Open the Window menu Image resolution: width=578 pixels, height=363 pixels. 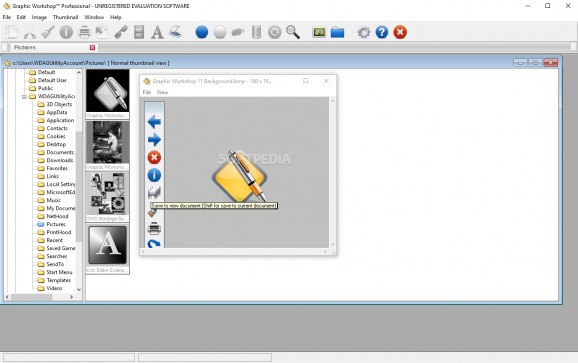click(94, 17)
